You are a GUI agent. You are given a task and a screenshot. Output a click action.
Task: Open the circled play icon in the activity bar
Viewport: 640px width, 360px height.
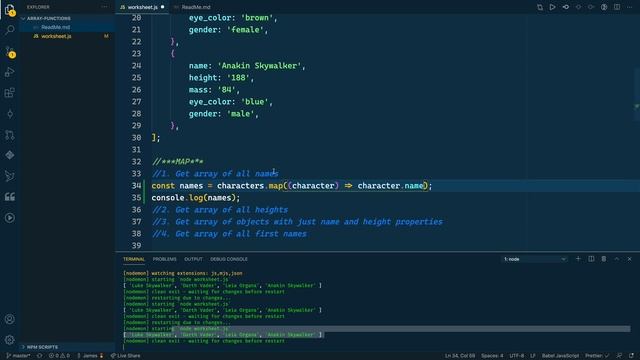[x=10, y=218]
